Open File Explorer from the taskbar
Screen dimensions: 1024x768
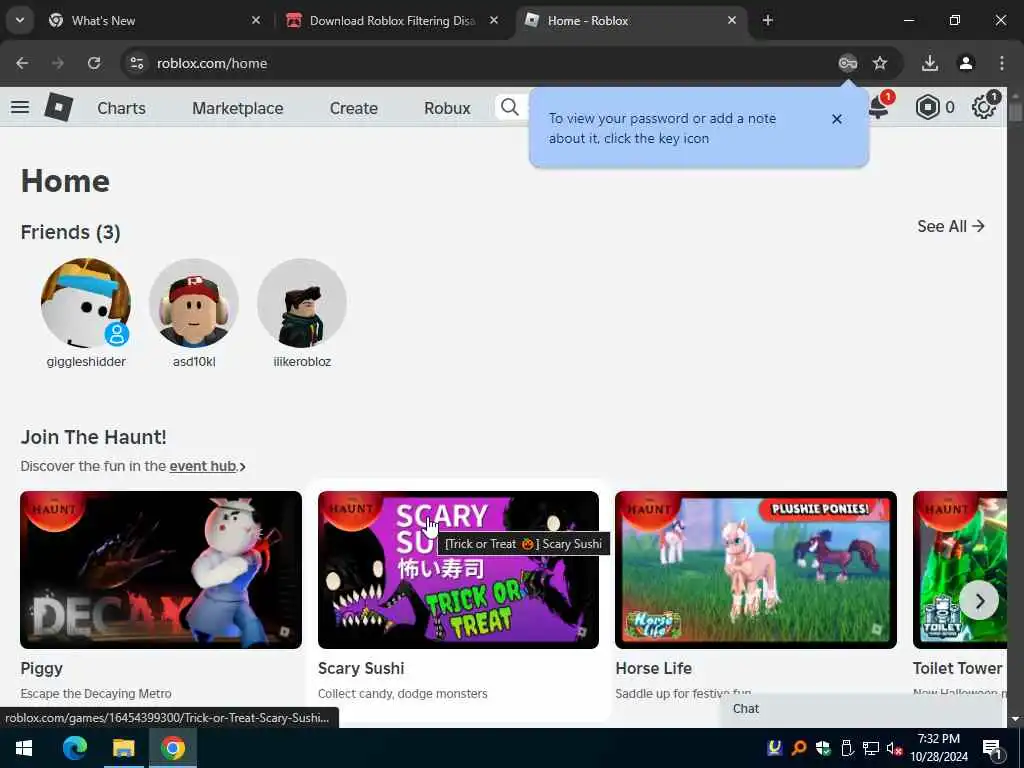[x=123, y=748]
